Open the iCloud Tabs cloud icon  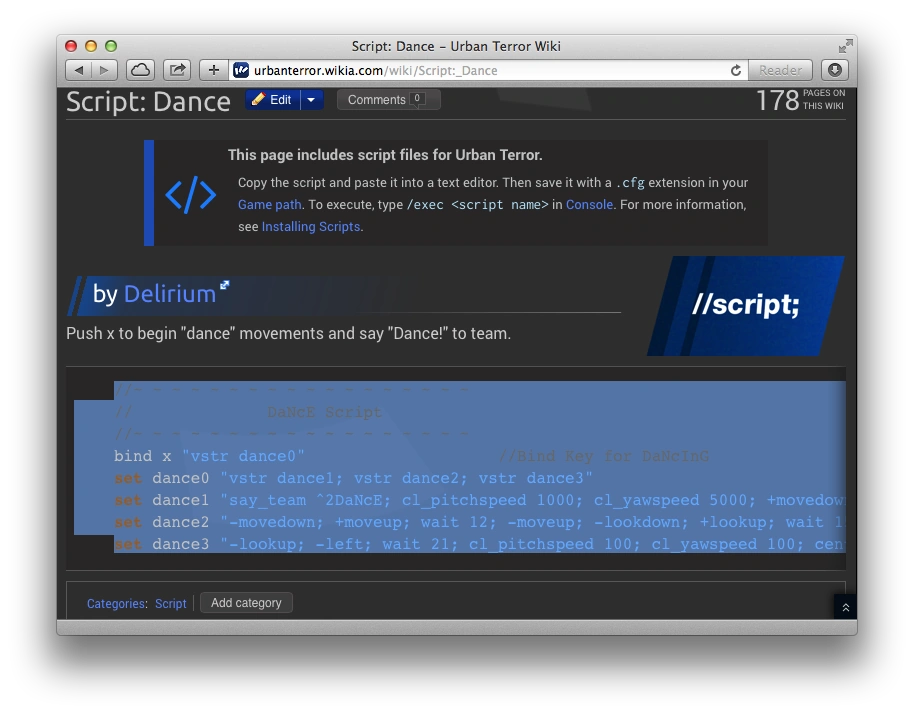pos(140,71)
